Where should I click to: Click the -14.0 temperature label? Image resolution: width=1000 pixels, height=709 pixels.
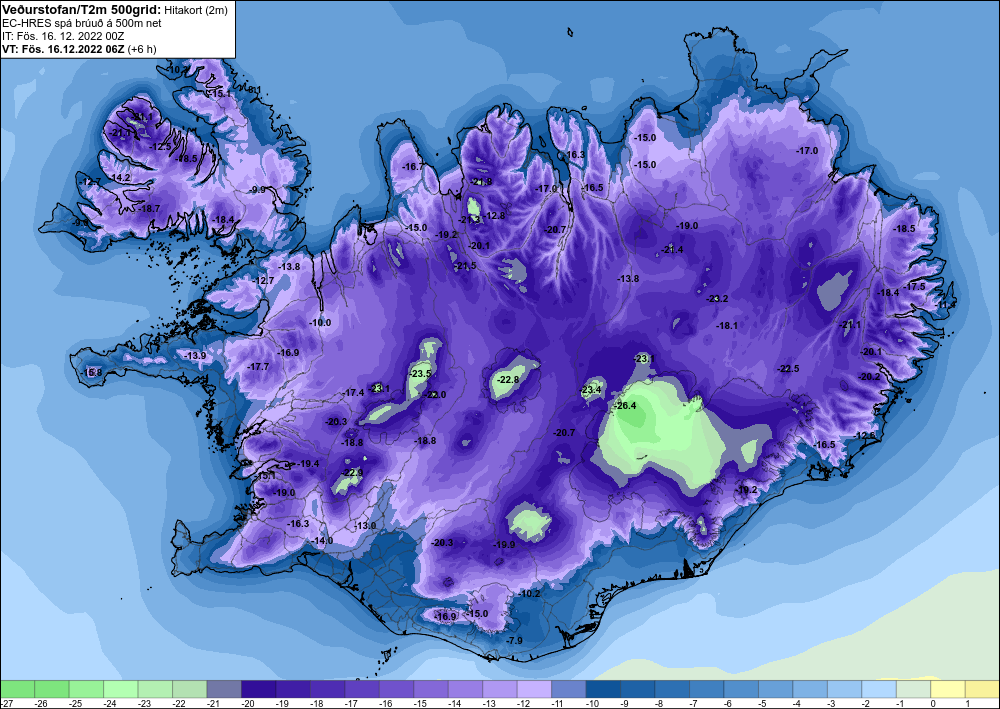[323, 541]
